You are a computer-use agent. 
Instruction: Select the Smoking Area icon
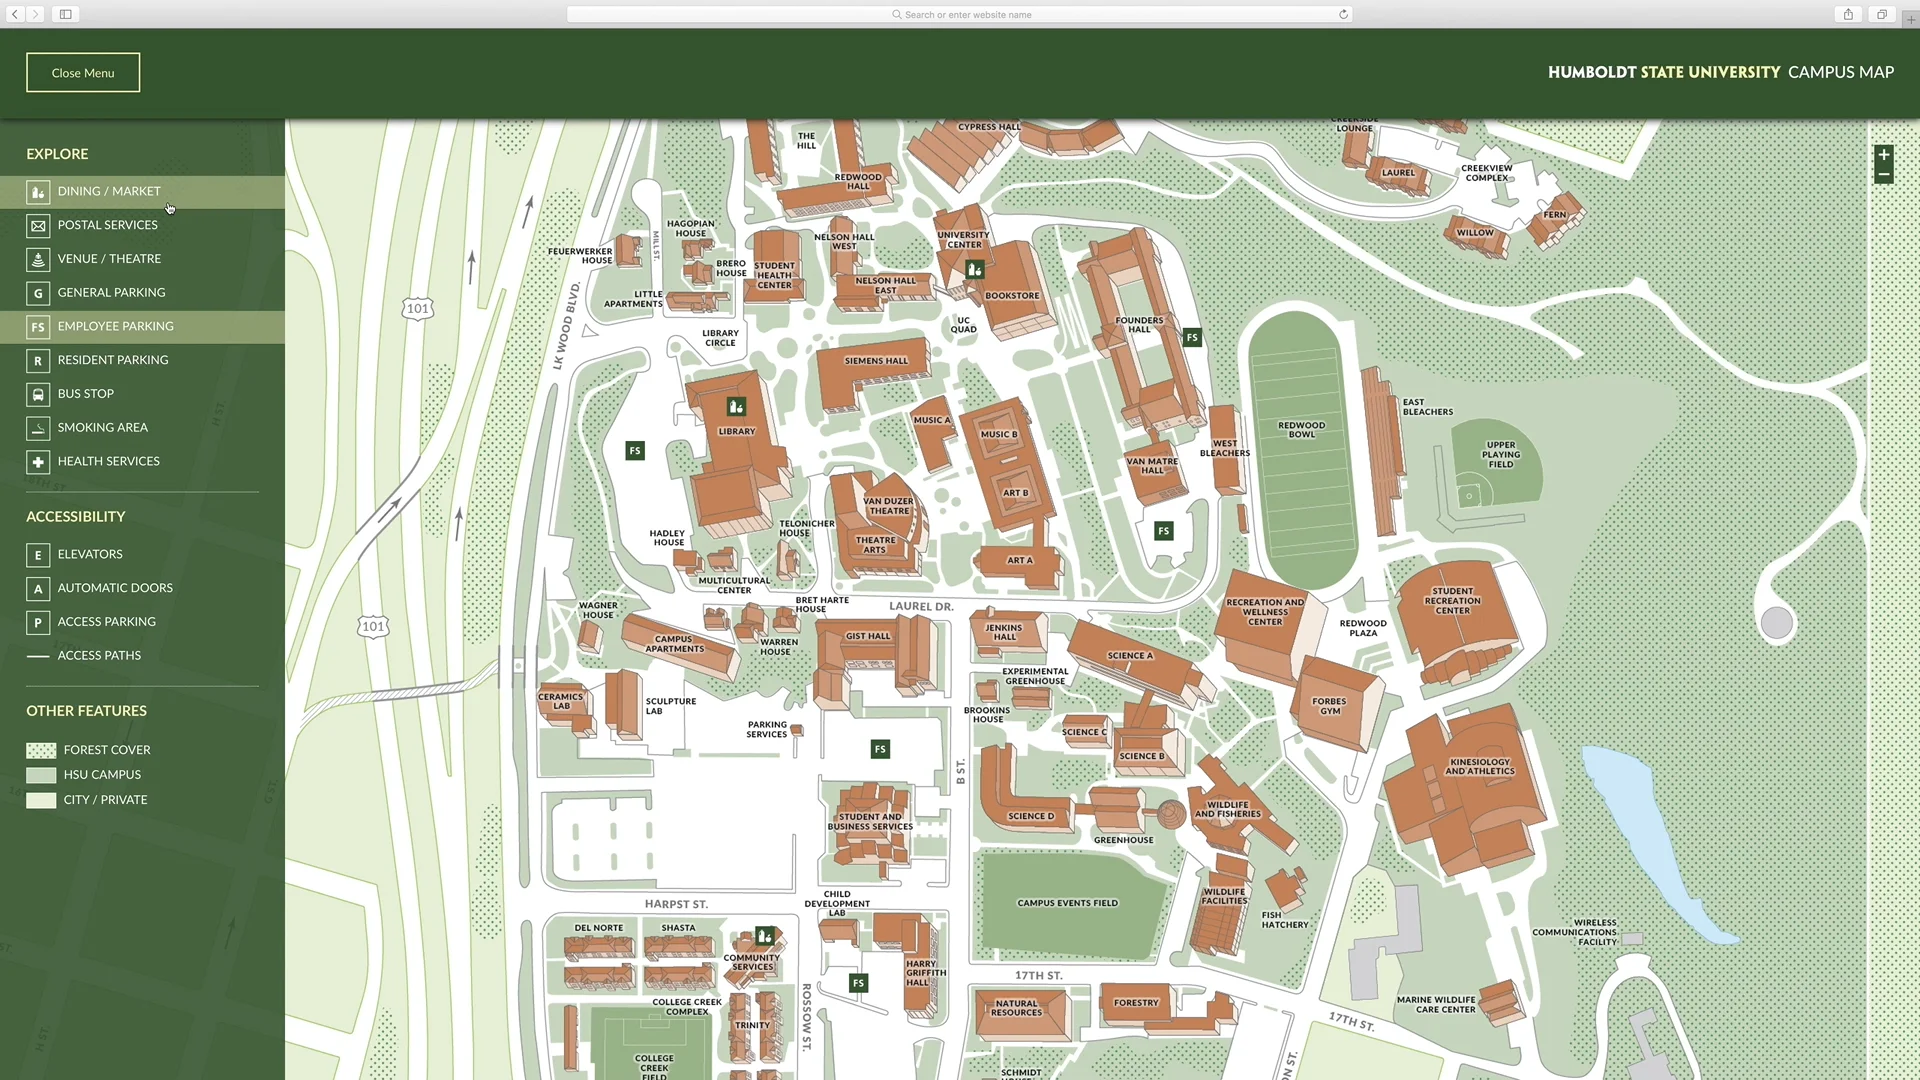pos(38,428)
